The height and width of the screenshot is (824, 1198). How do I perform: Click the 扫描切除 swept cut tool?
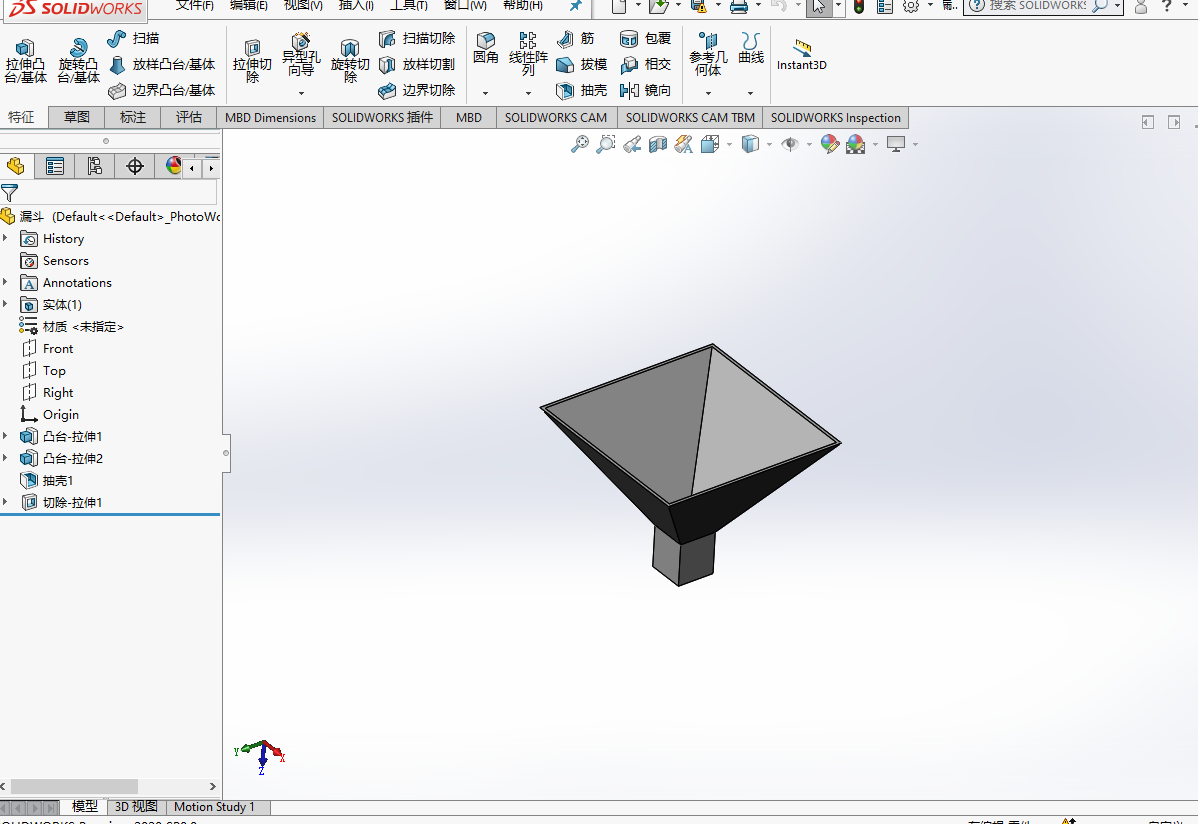(417, 38)
